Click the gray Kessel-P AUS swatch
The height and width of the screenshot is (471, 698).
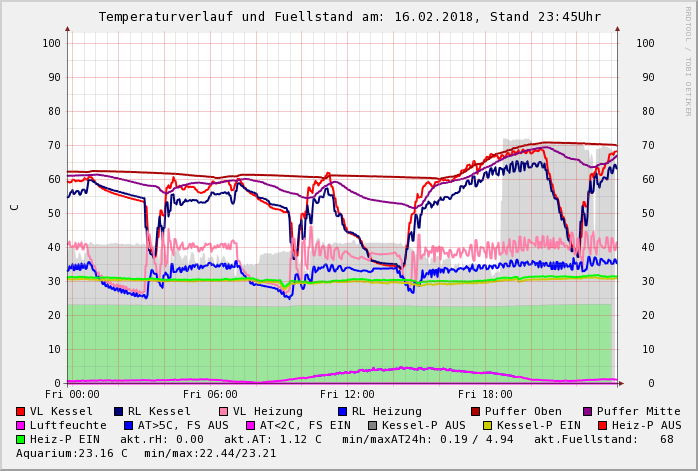click(x=373, y=425)
